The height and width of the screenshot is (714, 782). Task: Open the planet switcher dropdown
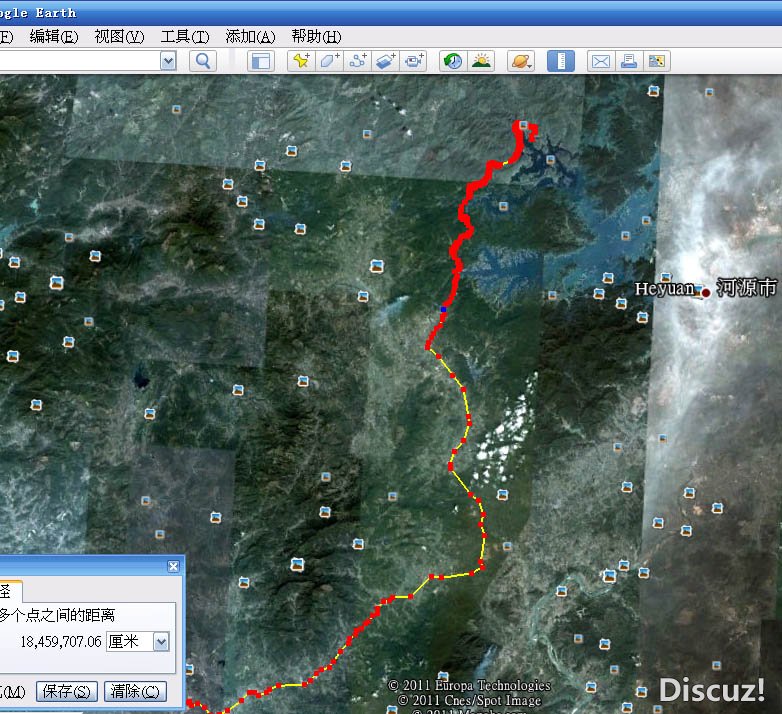520,61
